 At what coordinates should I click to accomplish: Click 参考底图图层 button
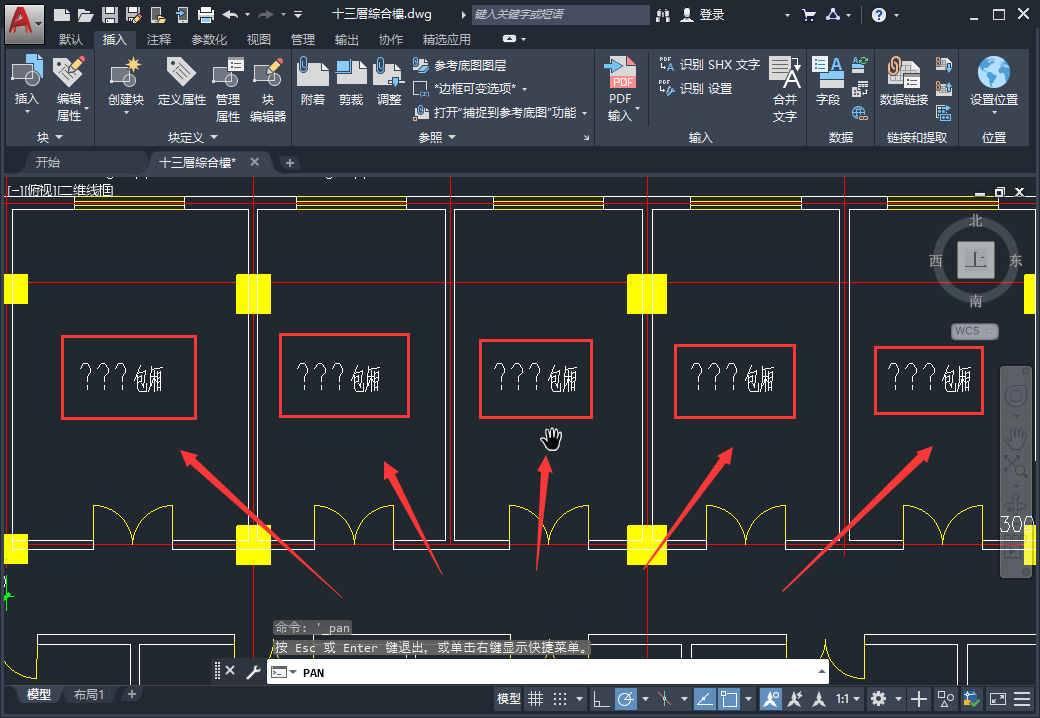[460, 65]
